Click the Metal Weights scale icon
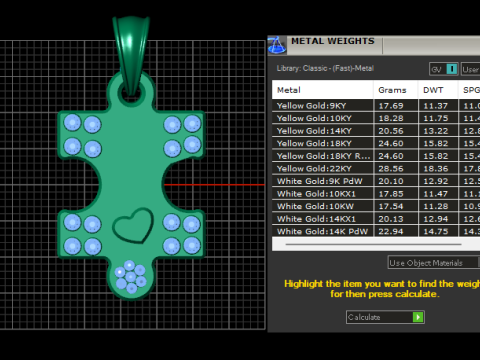This screenshot has height=360, width=480. (277, 45)
